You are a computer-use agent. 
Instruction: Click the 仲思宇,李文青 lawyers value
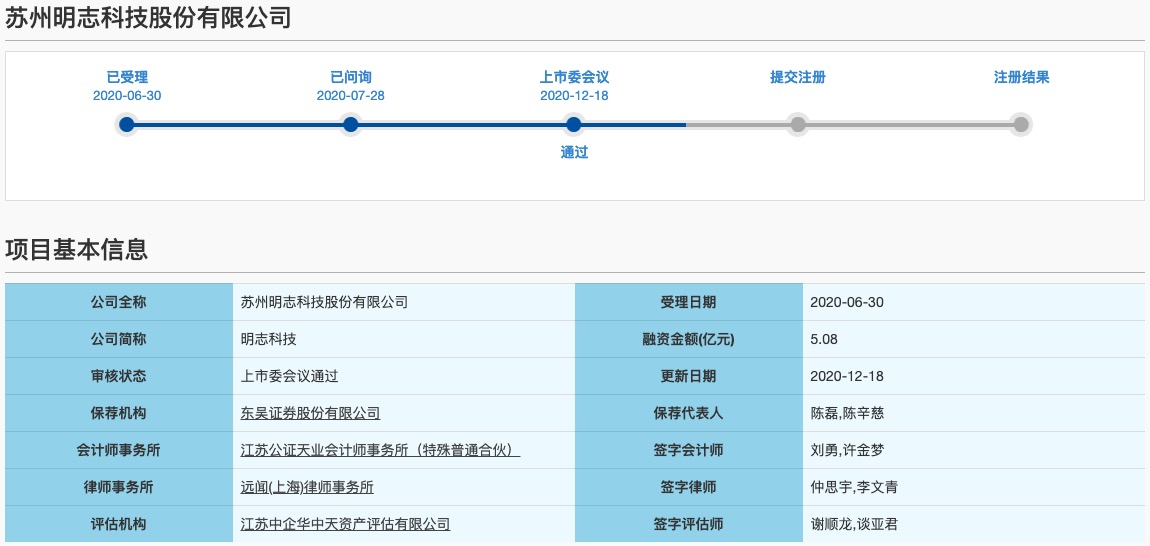(854, 487)
